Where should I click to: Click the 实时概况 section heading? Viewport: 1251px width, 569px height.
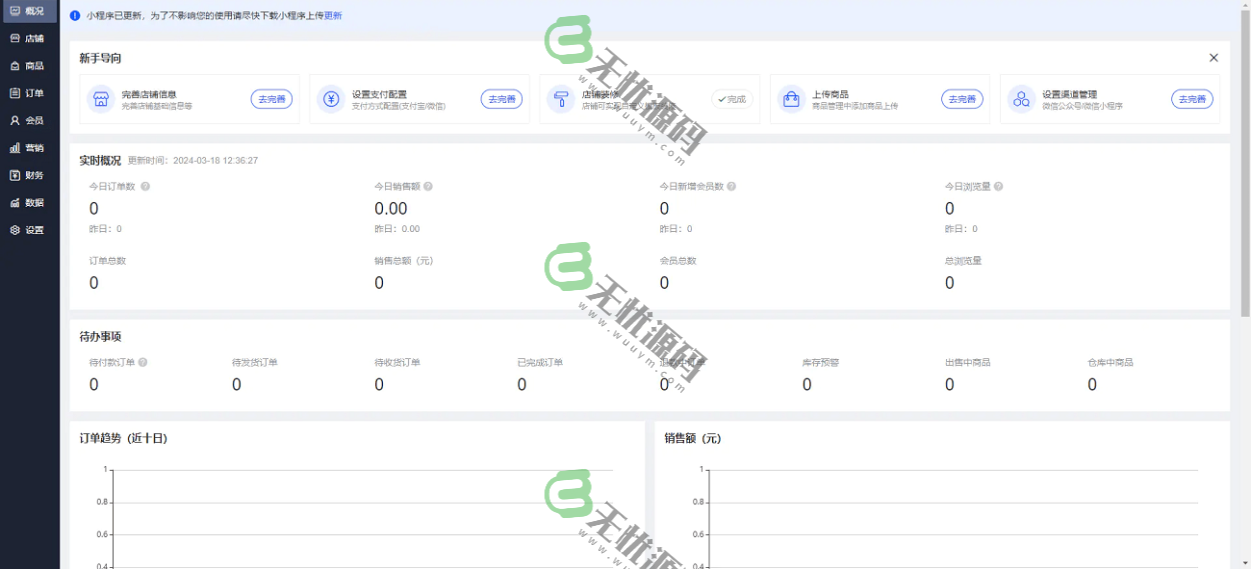point(100,160)
